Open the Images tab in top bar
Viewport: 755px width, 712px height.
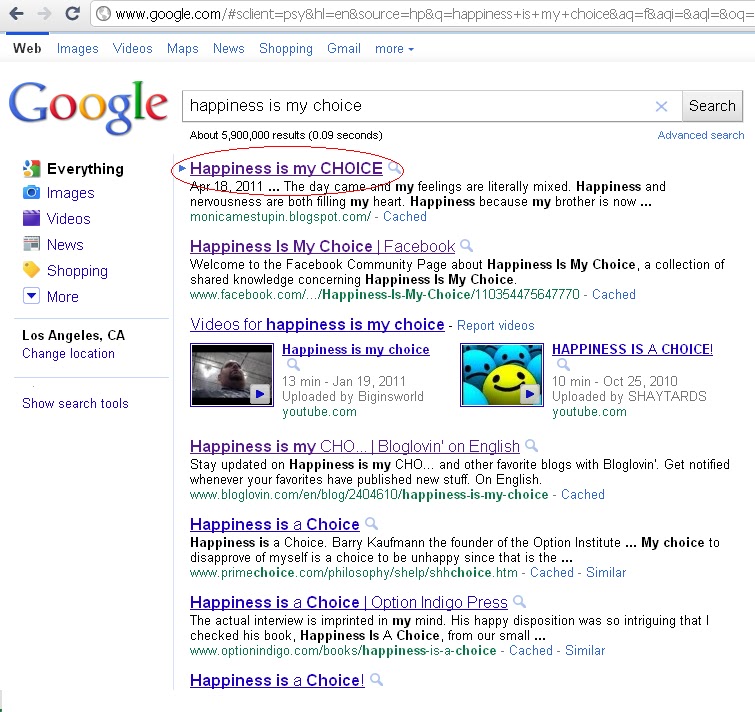click(x=78, y=49)
